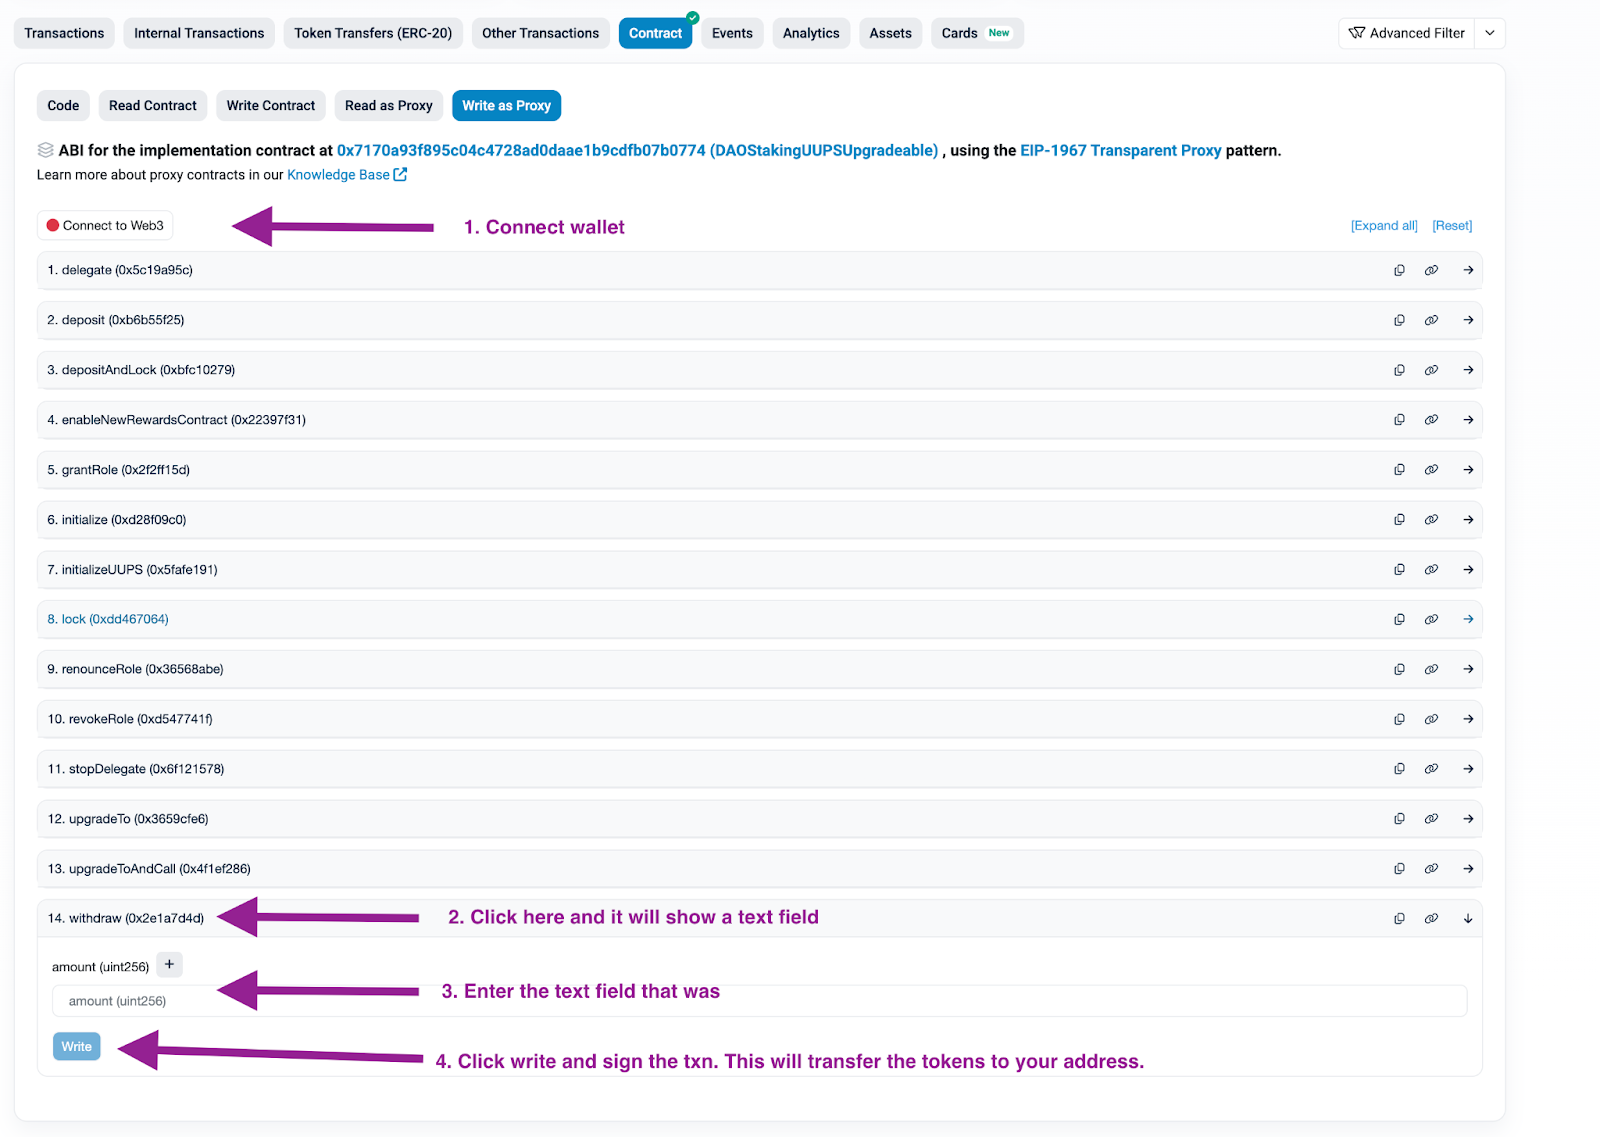Copy permalink for stopDelegate row
The width and height of the screenshot is (1600, 1137).
click(1431, 769)
